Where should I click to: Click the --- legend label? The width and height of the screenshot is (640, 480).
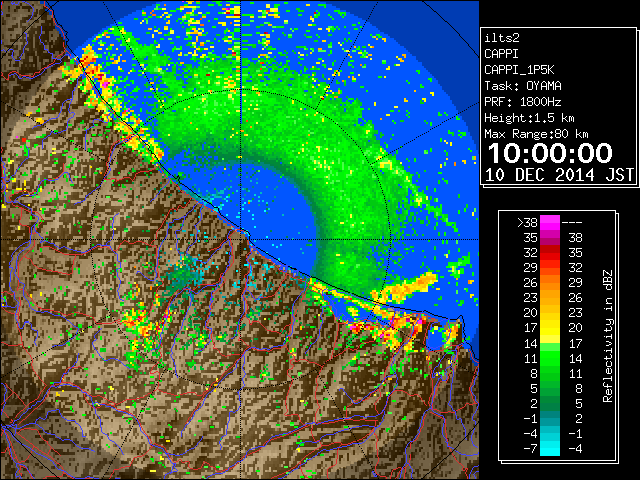pos(572,222)
